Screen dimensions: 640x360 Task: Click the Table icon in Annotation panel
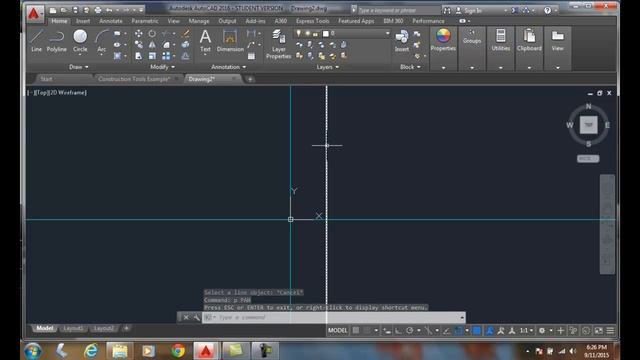[251, 56]
